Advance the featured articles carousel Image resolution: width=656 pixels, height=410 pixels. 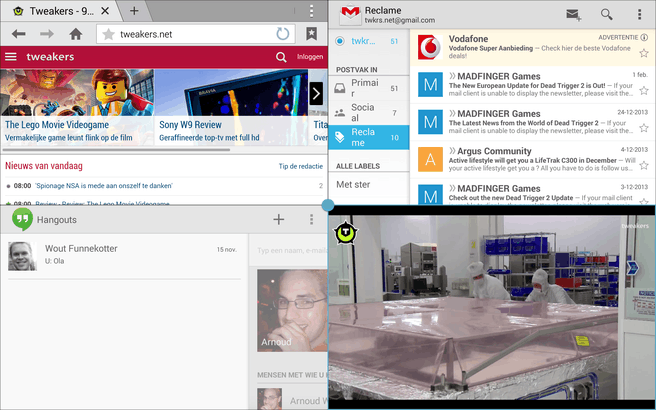pyautogui.click(x=316, y=93)
